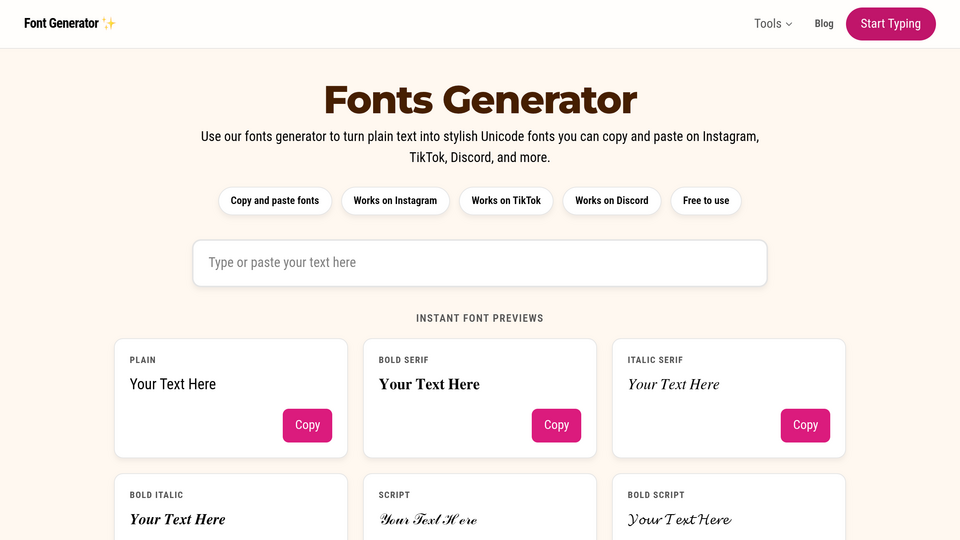Open the Tools dropdown menu
Screen dimensions: 960x540
[x=773, y=24]
